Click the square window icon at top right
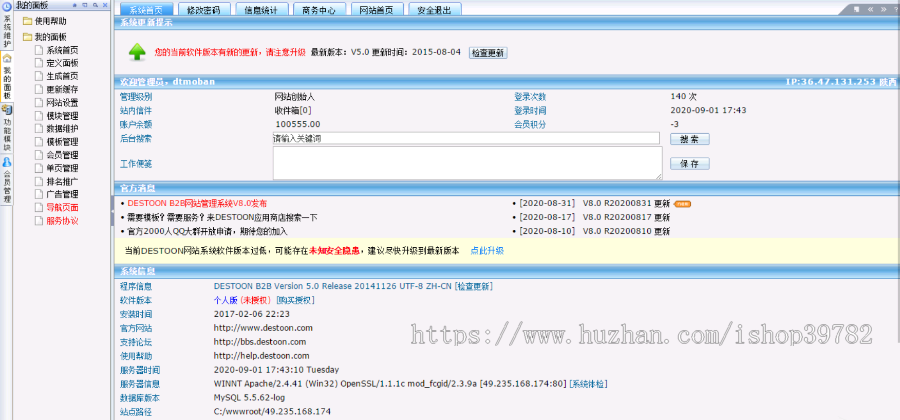The image size is (900, 420). tap(856, 9)
